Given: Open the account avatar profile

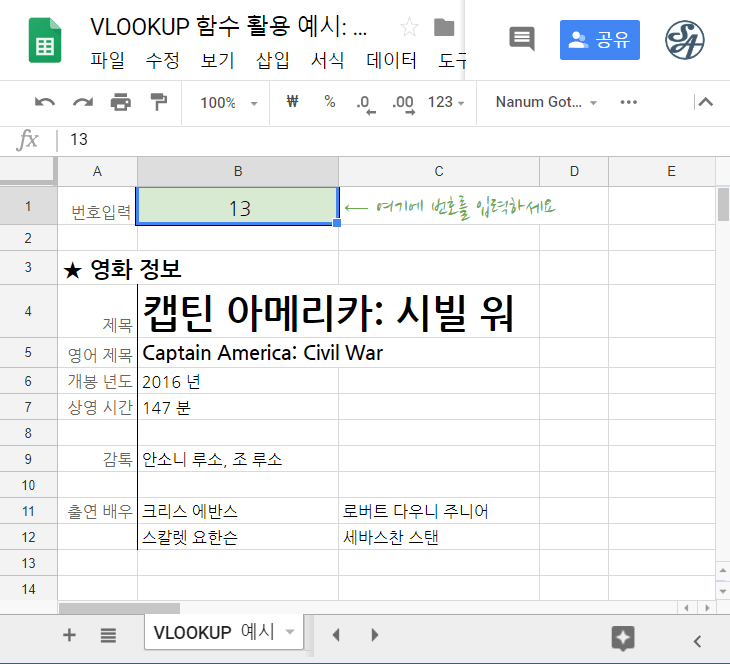Looking at the screenshot, I should coord(684,40).
